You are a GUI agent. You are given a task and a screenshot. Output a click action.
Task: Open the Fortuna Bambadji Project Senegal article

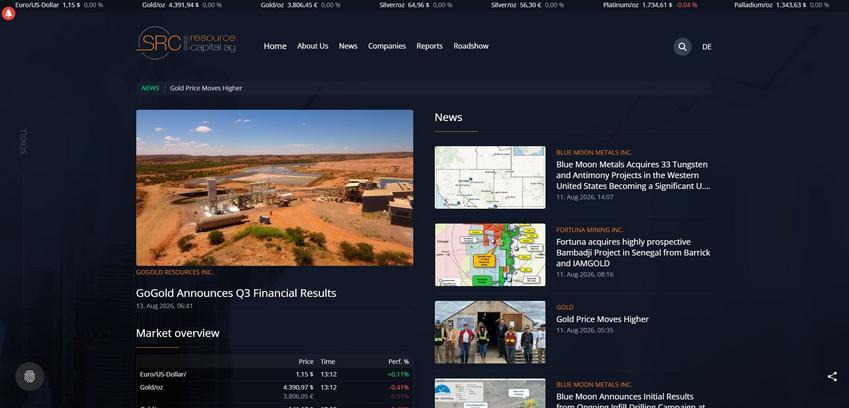[x=634, y=253]
